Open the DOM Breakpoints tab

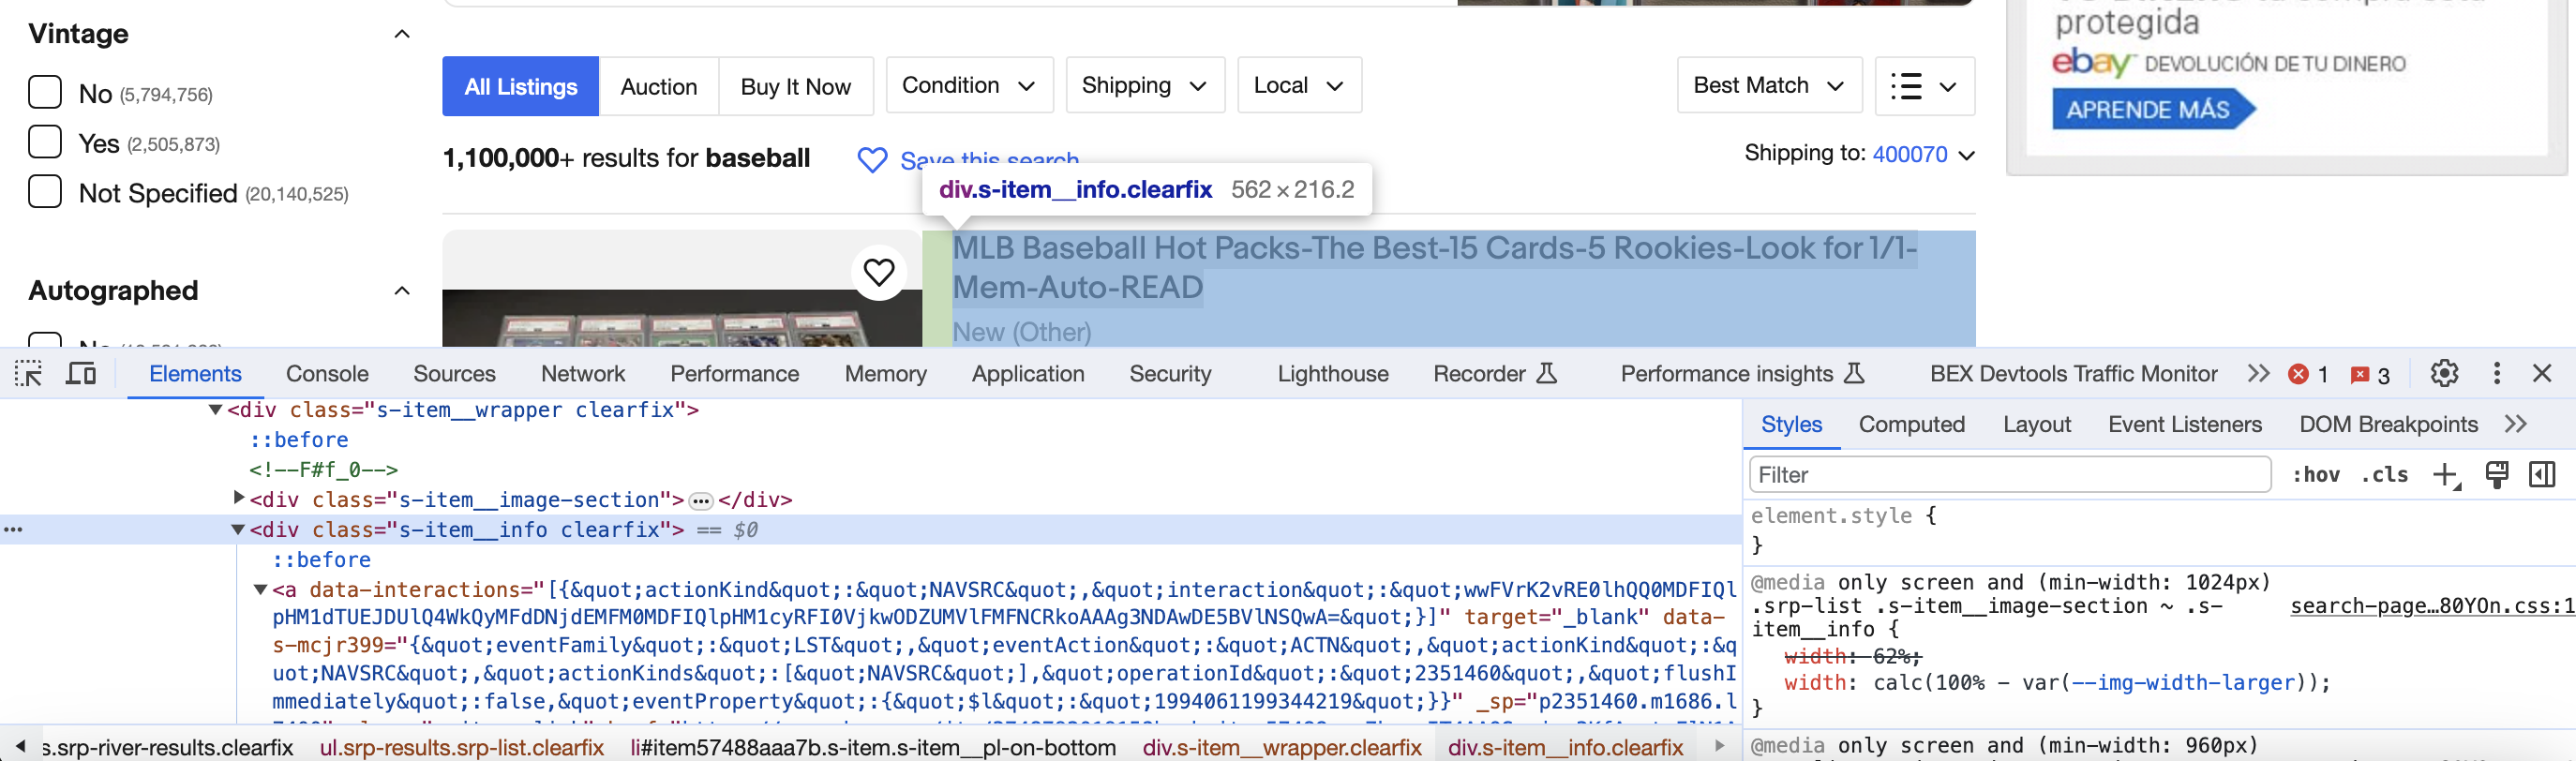(2388, 424)
